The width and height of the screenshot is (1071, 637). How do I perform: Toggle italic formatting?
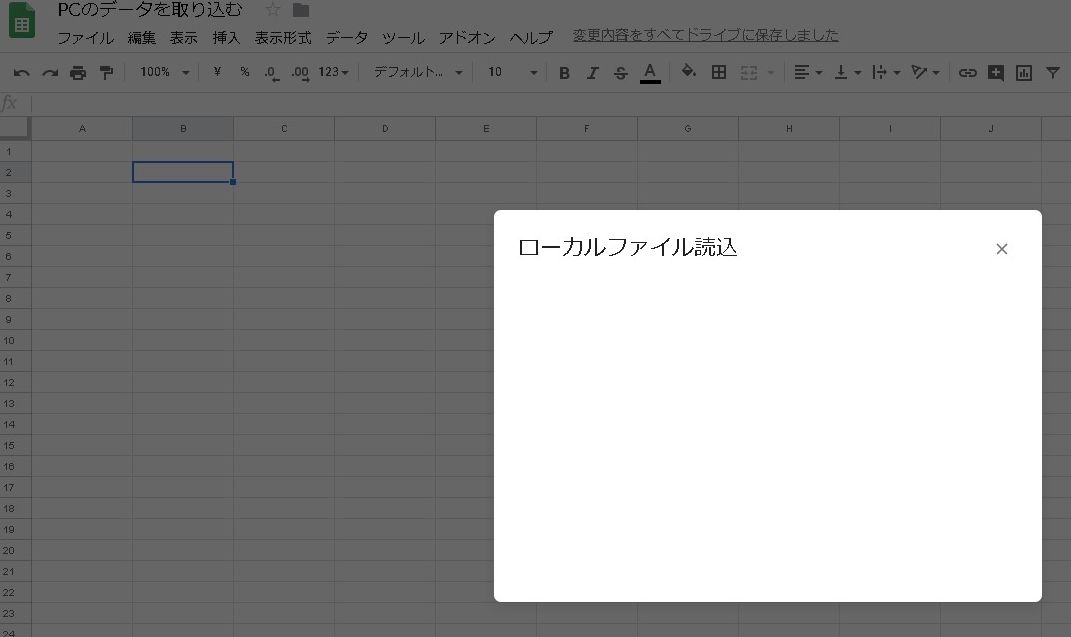pos(592,72)
